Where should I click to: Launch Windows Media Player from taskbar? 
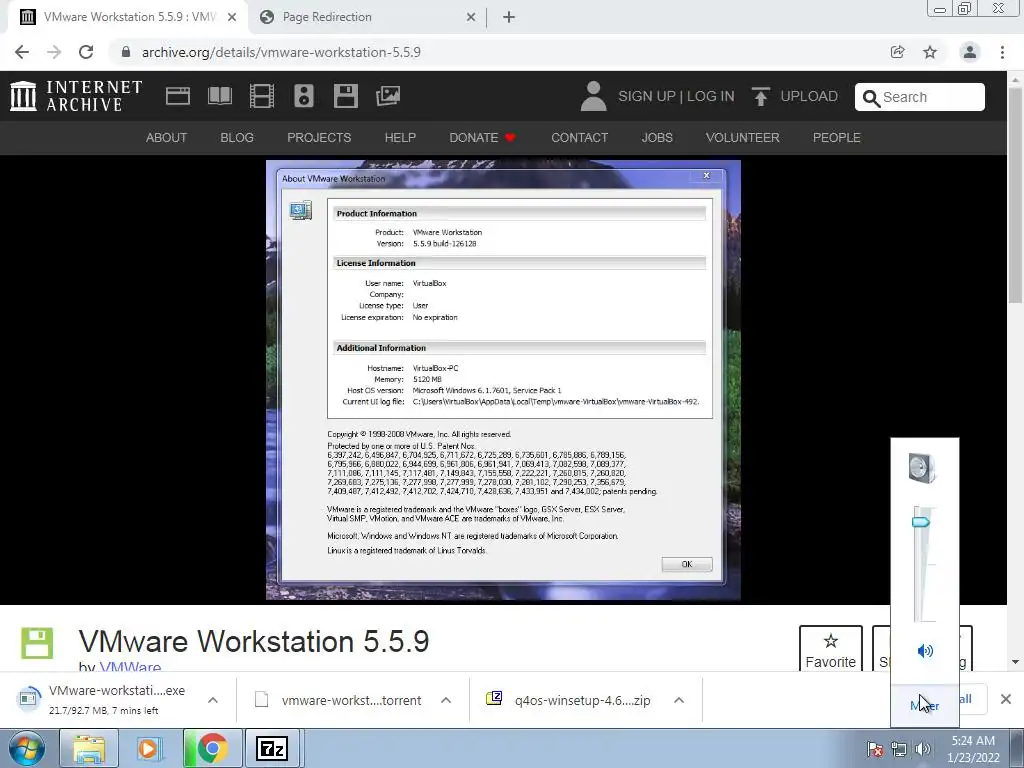click(149, 748)
